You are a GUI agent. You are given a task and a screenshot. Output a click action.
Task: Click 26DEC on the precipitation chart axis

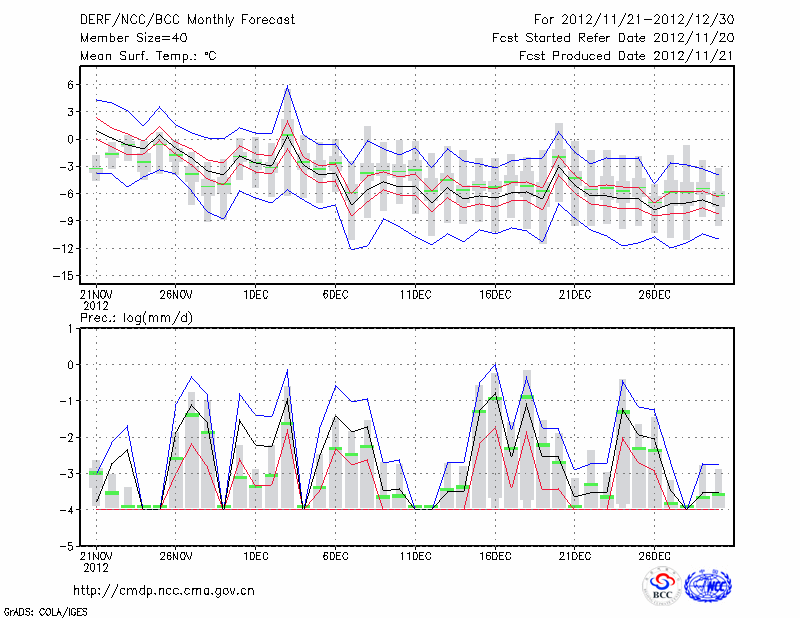tap(655, 556)
